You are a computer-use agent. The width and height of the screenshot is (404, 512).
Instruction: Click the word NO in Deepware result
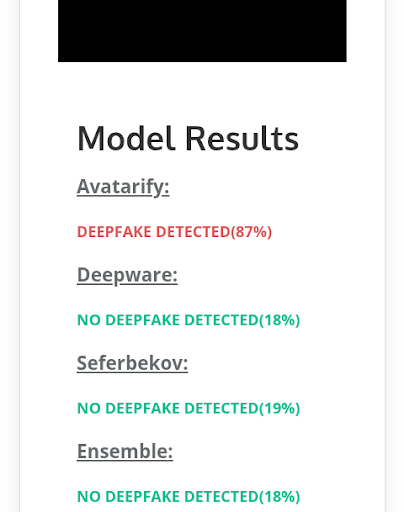tap(89, 320)
